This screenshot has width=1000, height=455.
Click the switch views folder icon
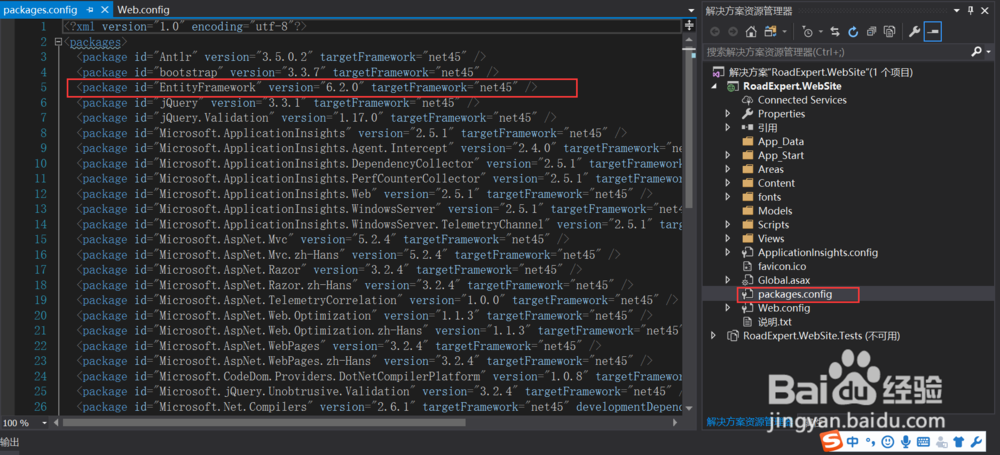click(x=770, y=31)
